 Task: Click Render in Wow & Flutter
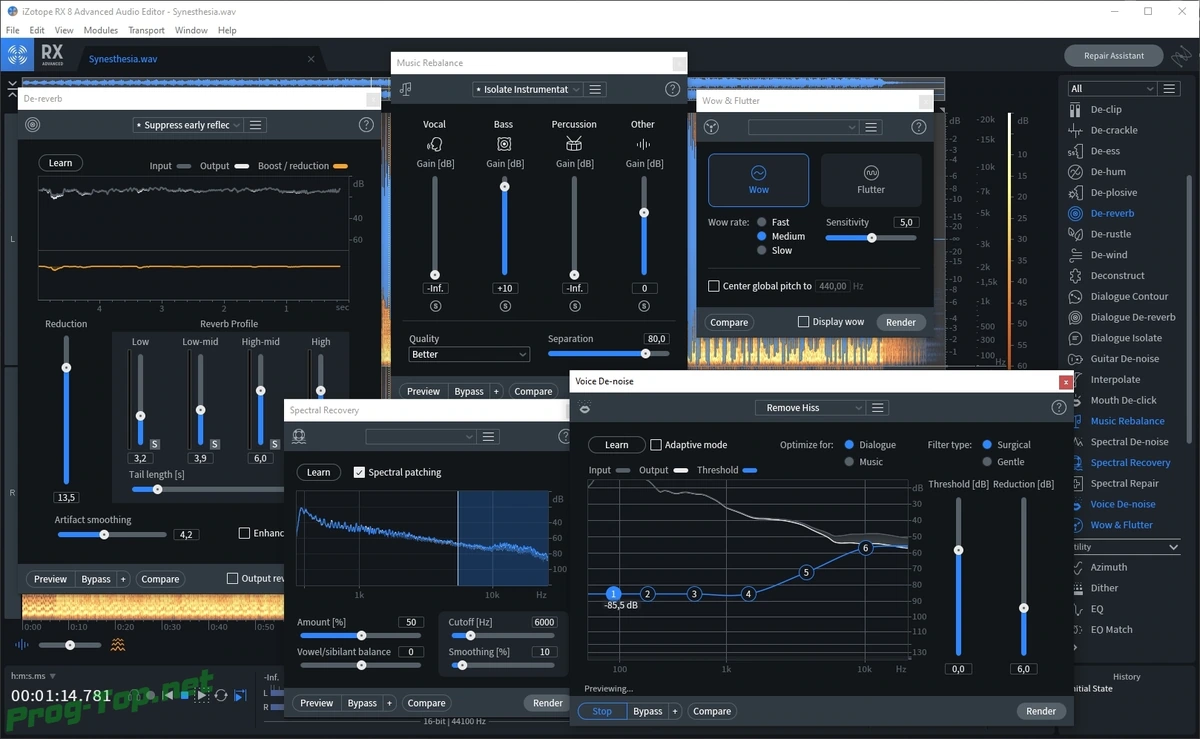click(x=900, y=322)
